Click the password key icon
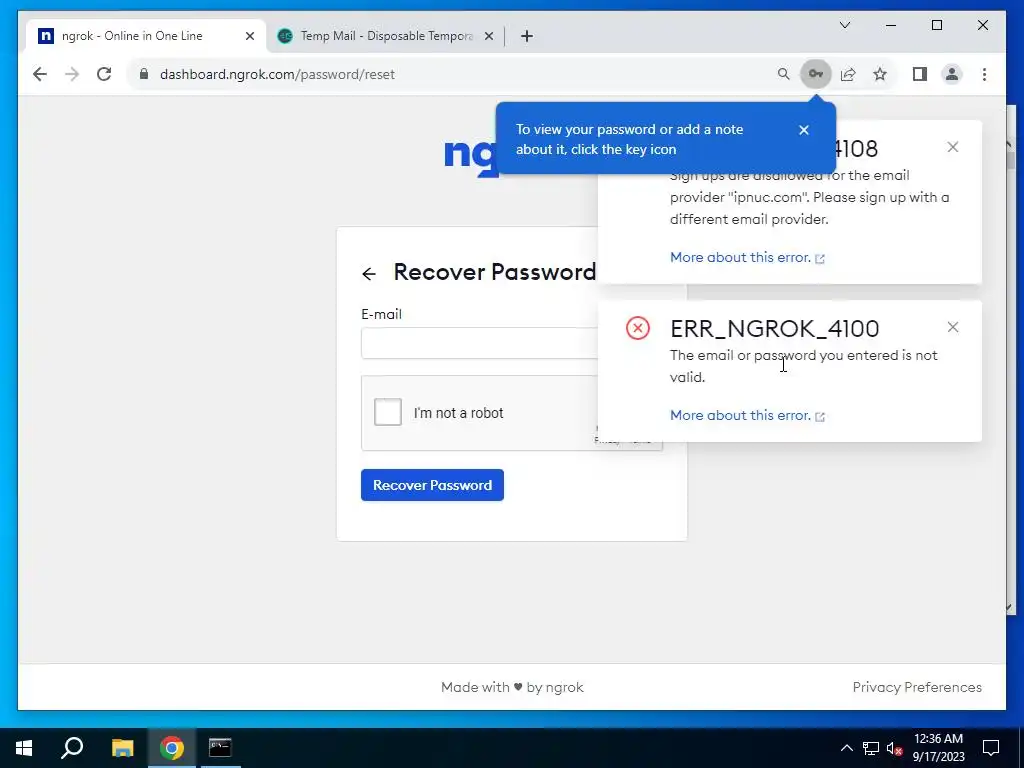The height and width of the screenshot is (768, 1024). click(816, 74)
